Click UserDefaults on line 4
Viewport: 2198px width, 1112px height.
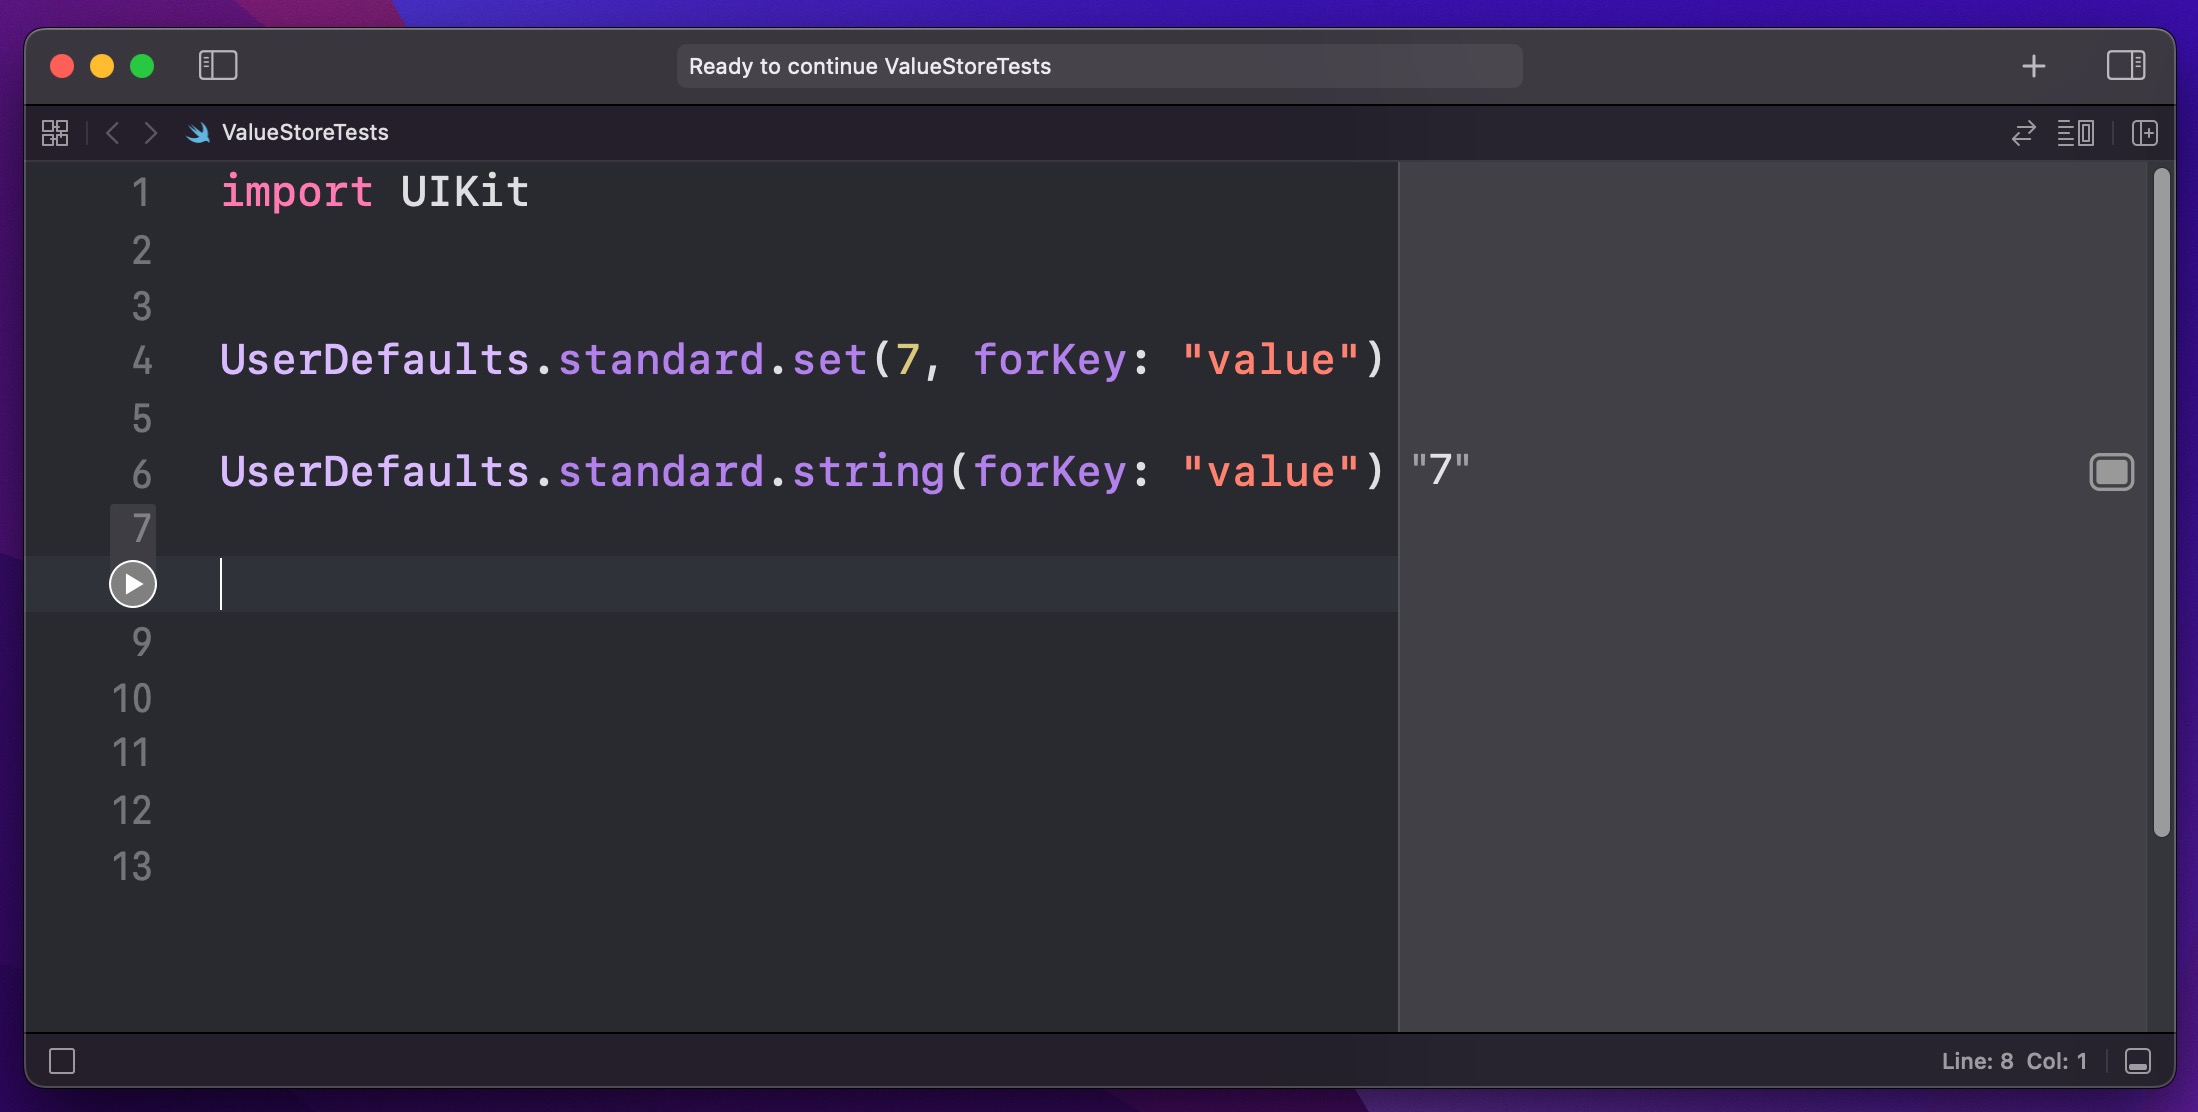(374, 360)
